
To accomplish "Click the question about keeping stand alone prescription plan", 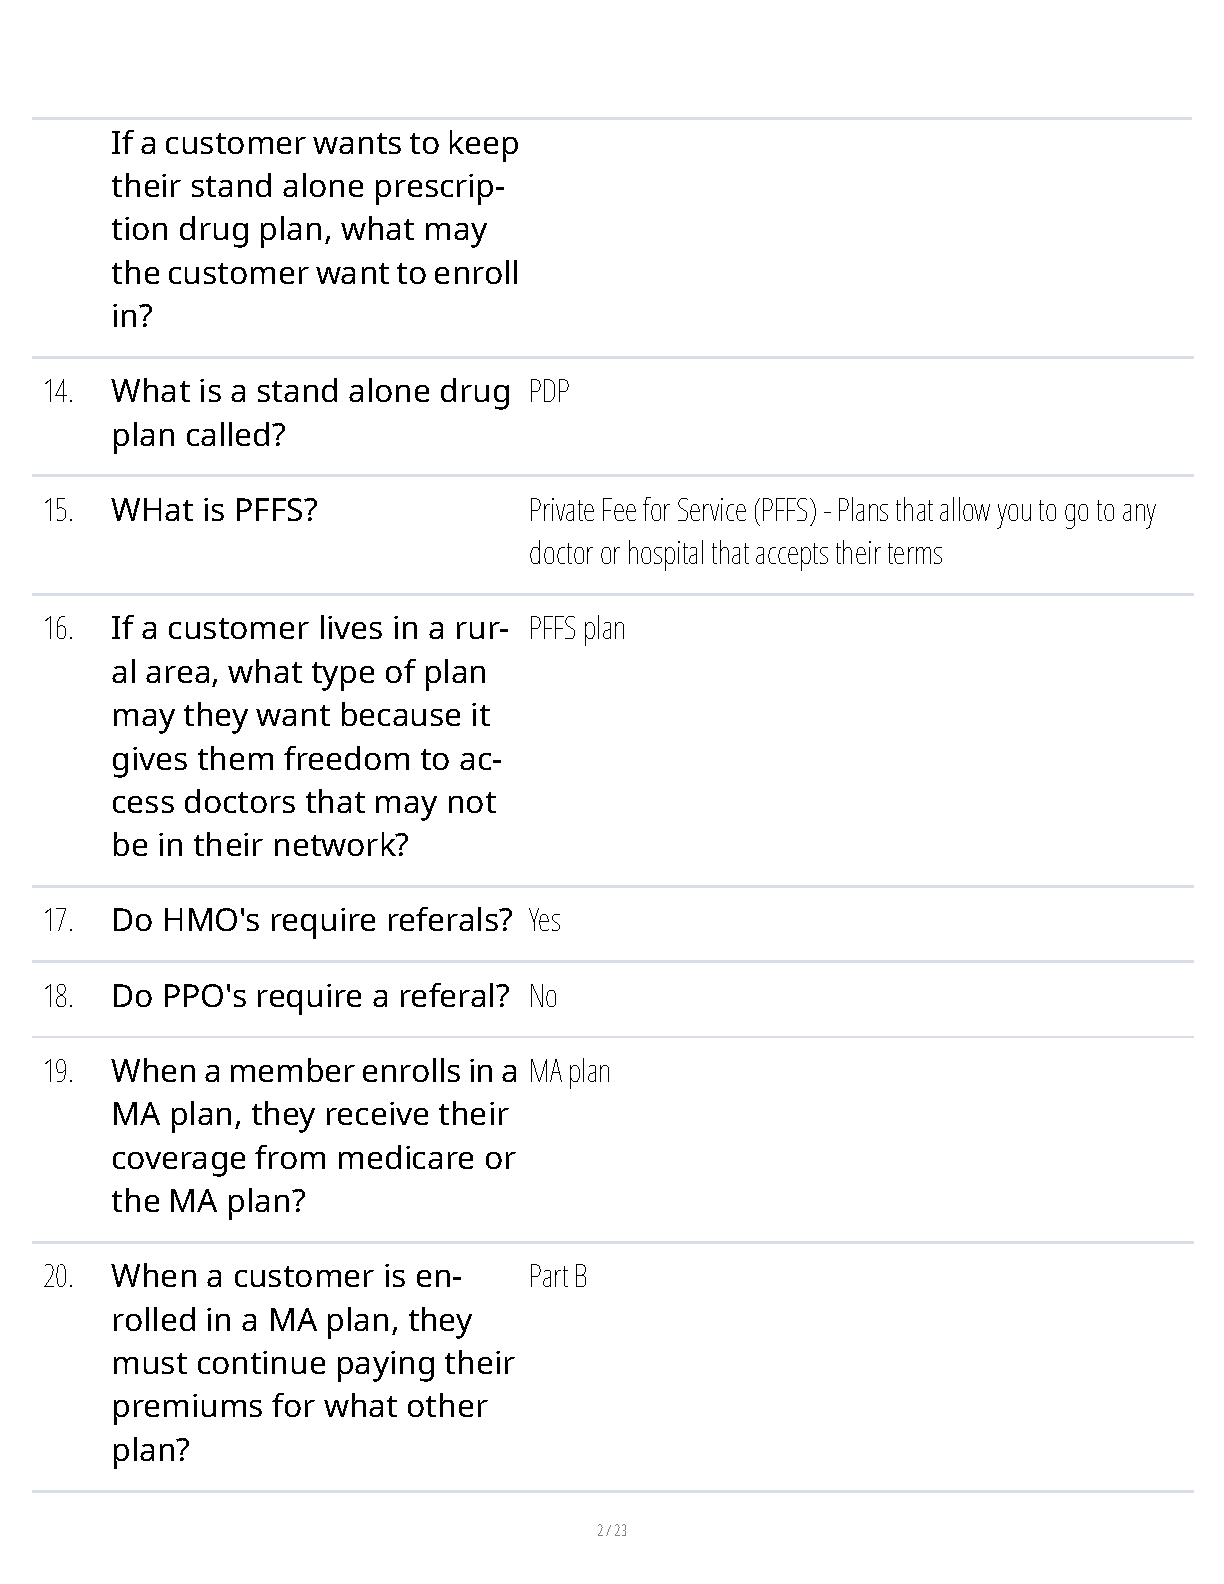I will pyautogui.click(x=315, y=229).
